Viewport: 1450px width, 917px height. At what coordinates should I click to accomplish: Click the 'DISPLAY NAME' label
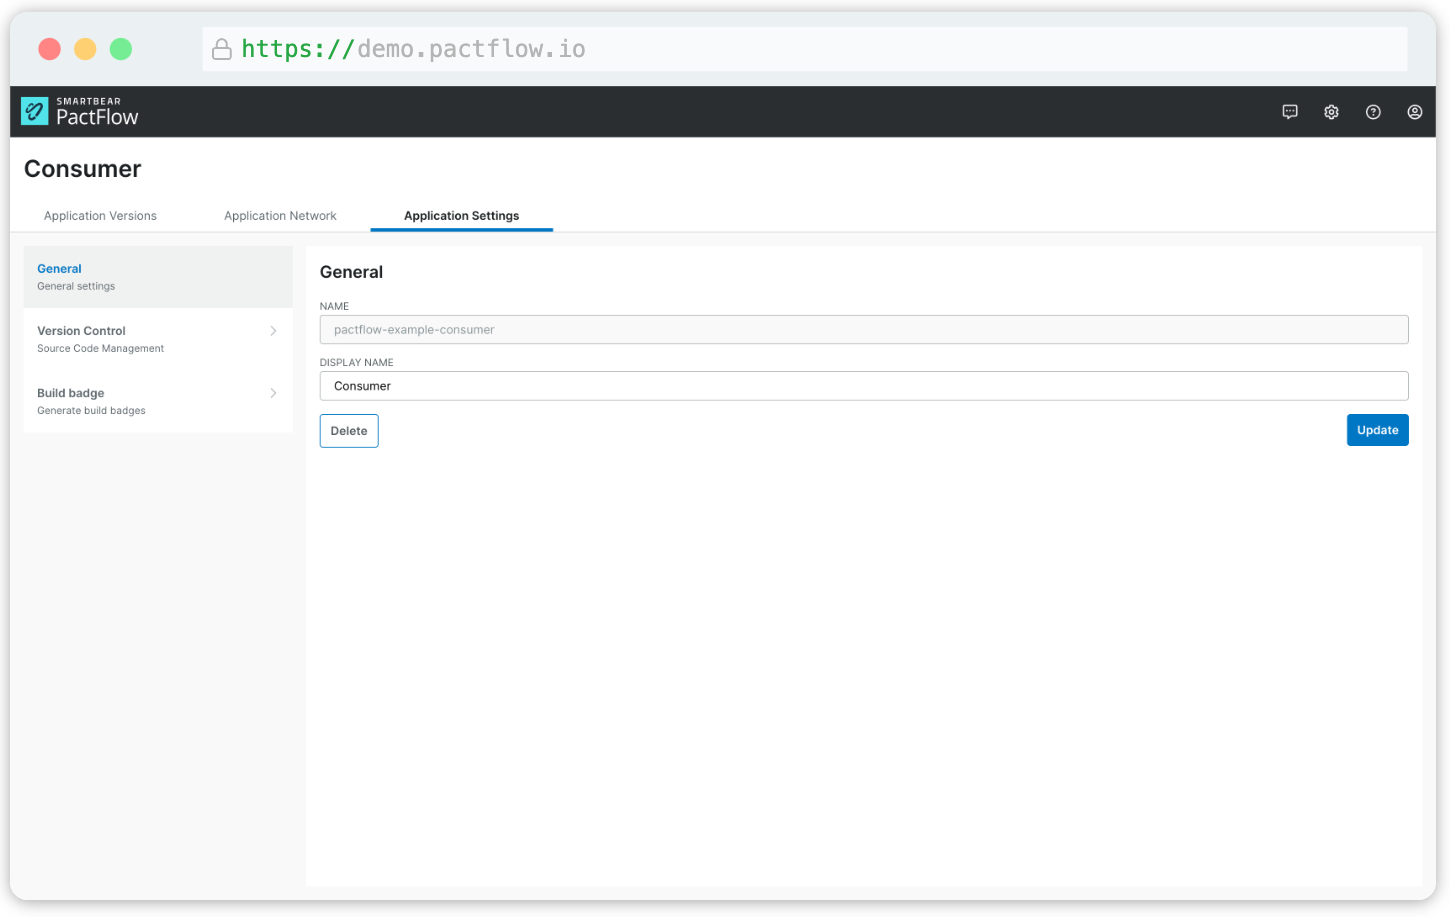(x=357, y=363)
